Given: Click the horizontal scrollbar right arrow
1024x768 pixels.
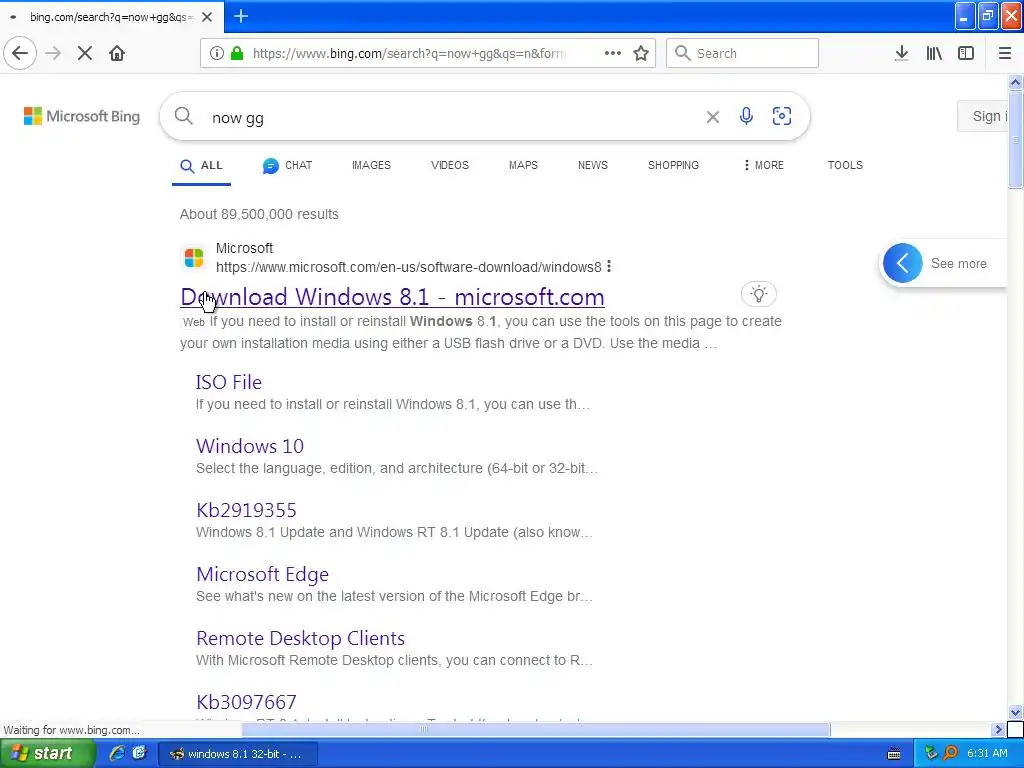Looking at the screenshot, I should click(998, 729).
